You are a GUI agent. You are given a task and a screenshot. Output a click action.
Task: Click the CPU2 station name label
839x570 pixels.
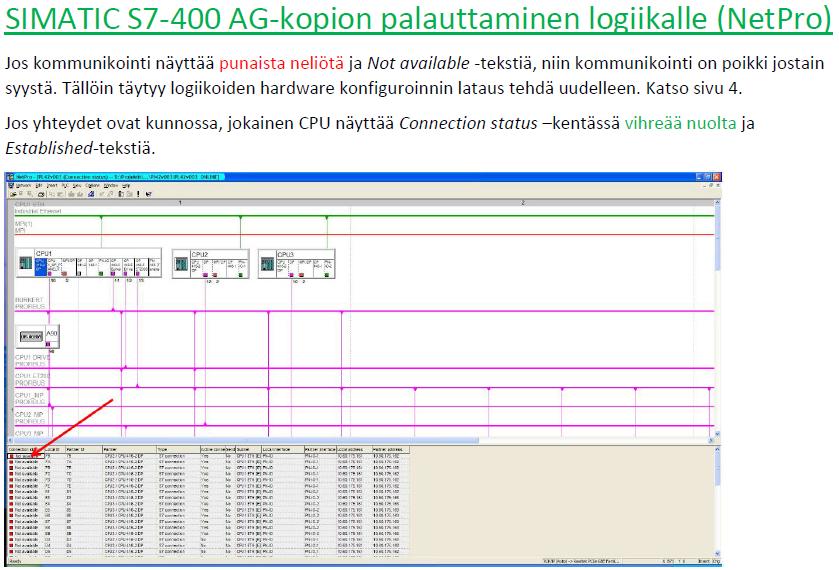(200, 254)
